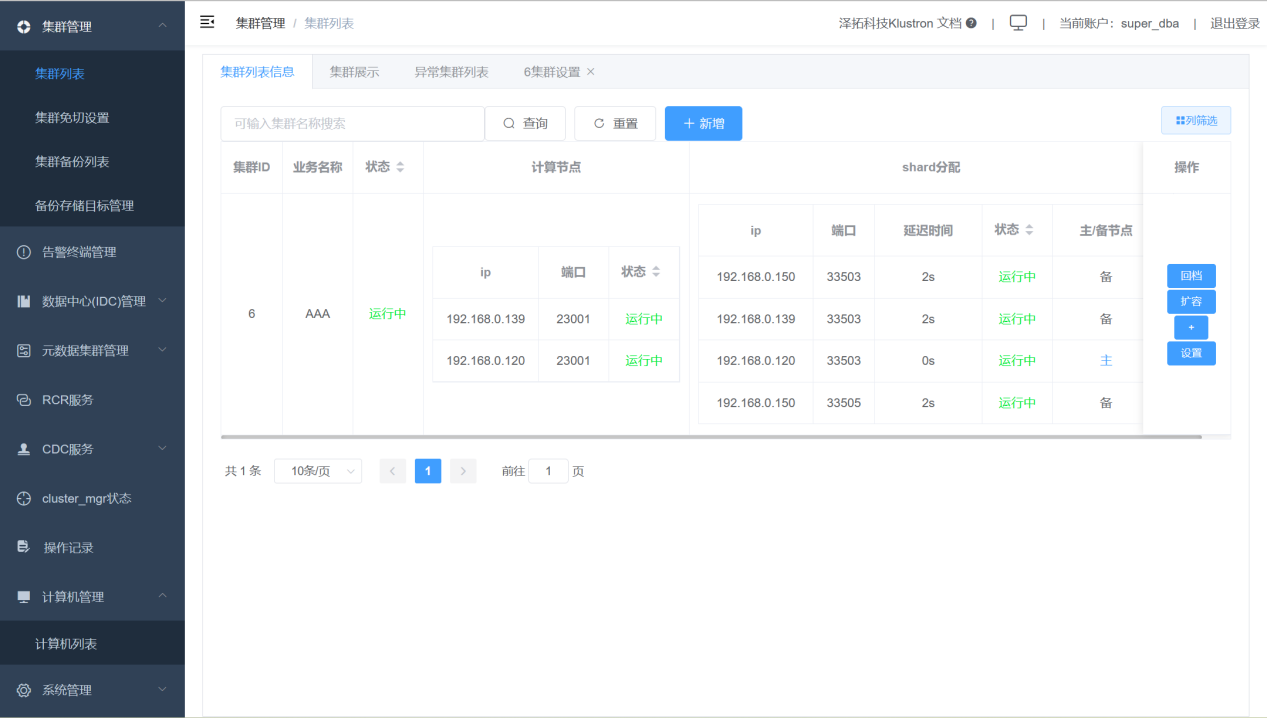Open the 10条/页 page size dropdown
Image resolution: width=1267 pixels, height=718 pixels.
coord(319,471)
